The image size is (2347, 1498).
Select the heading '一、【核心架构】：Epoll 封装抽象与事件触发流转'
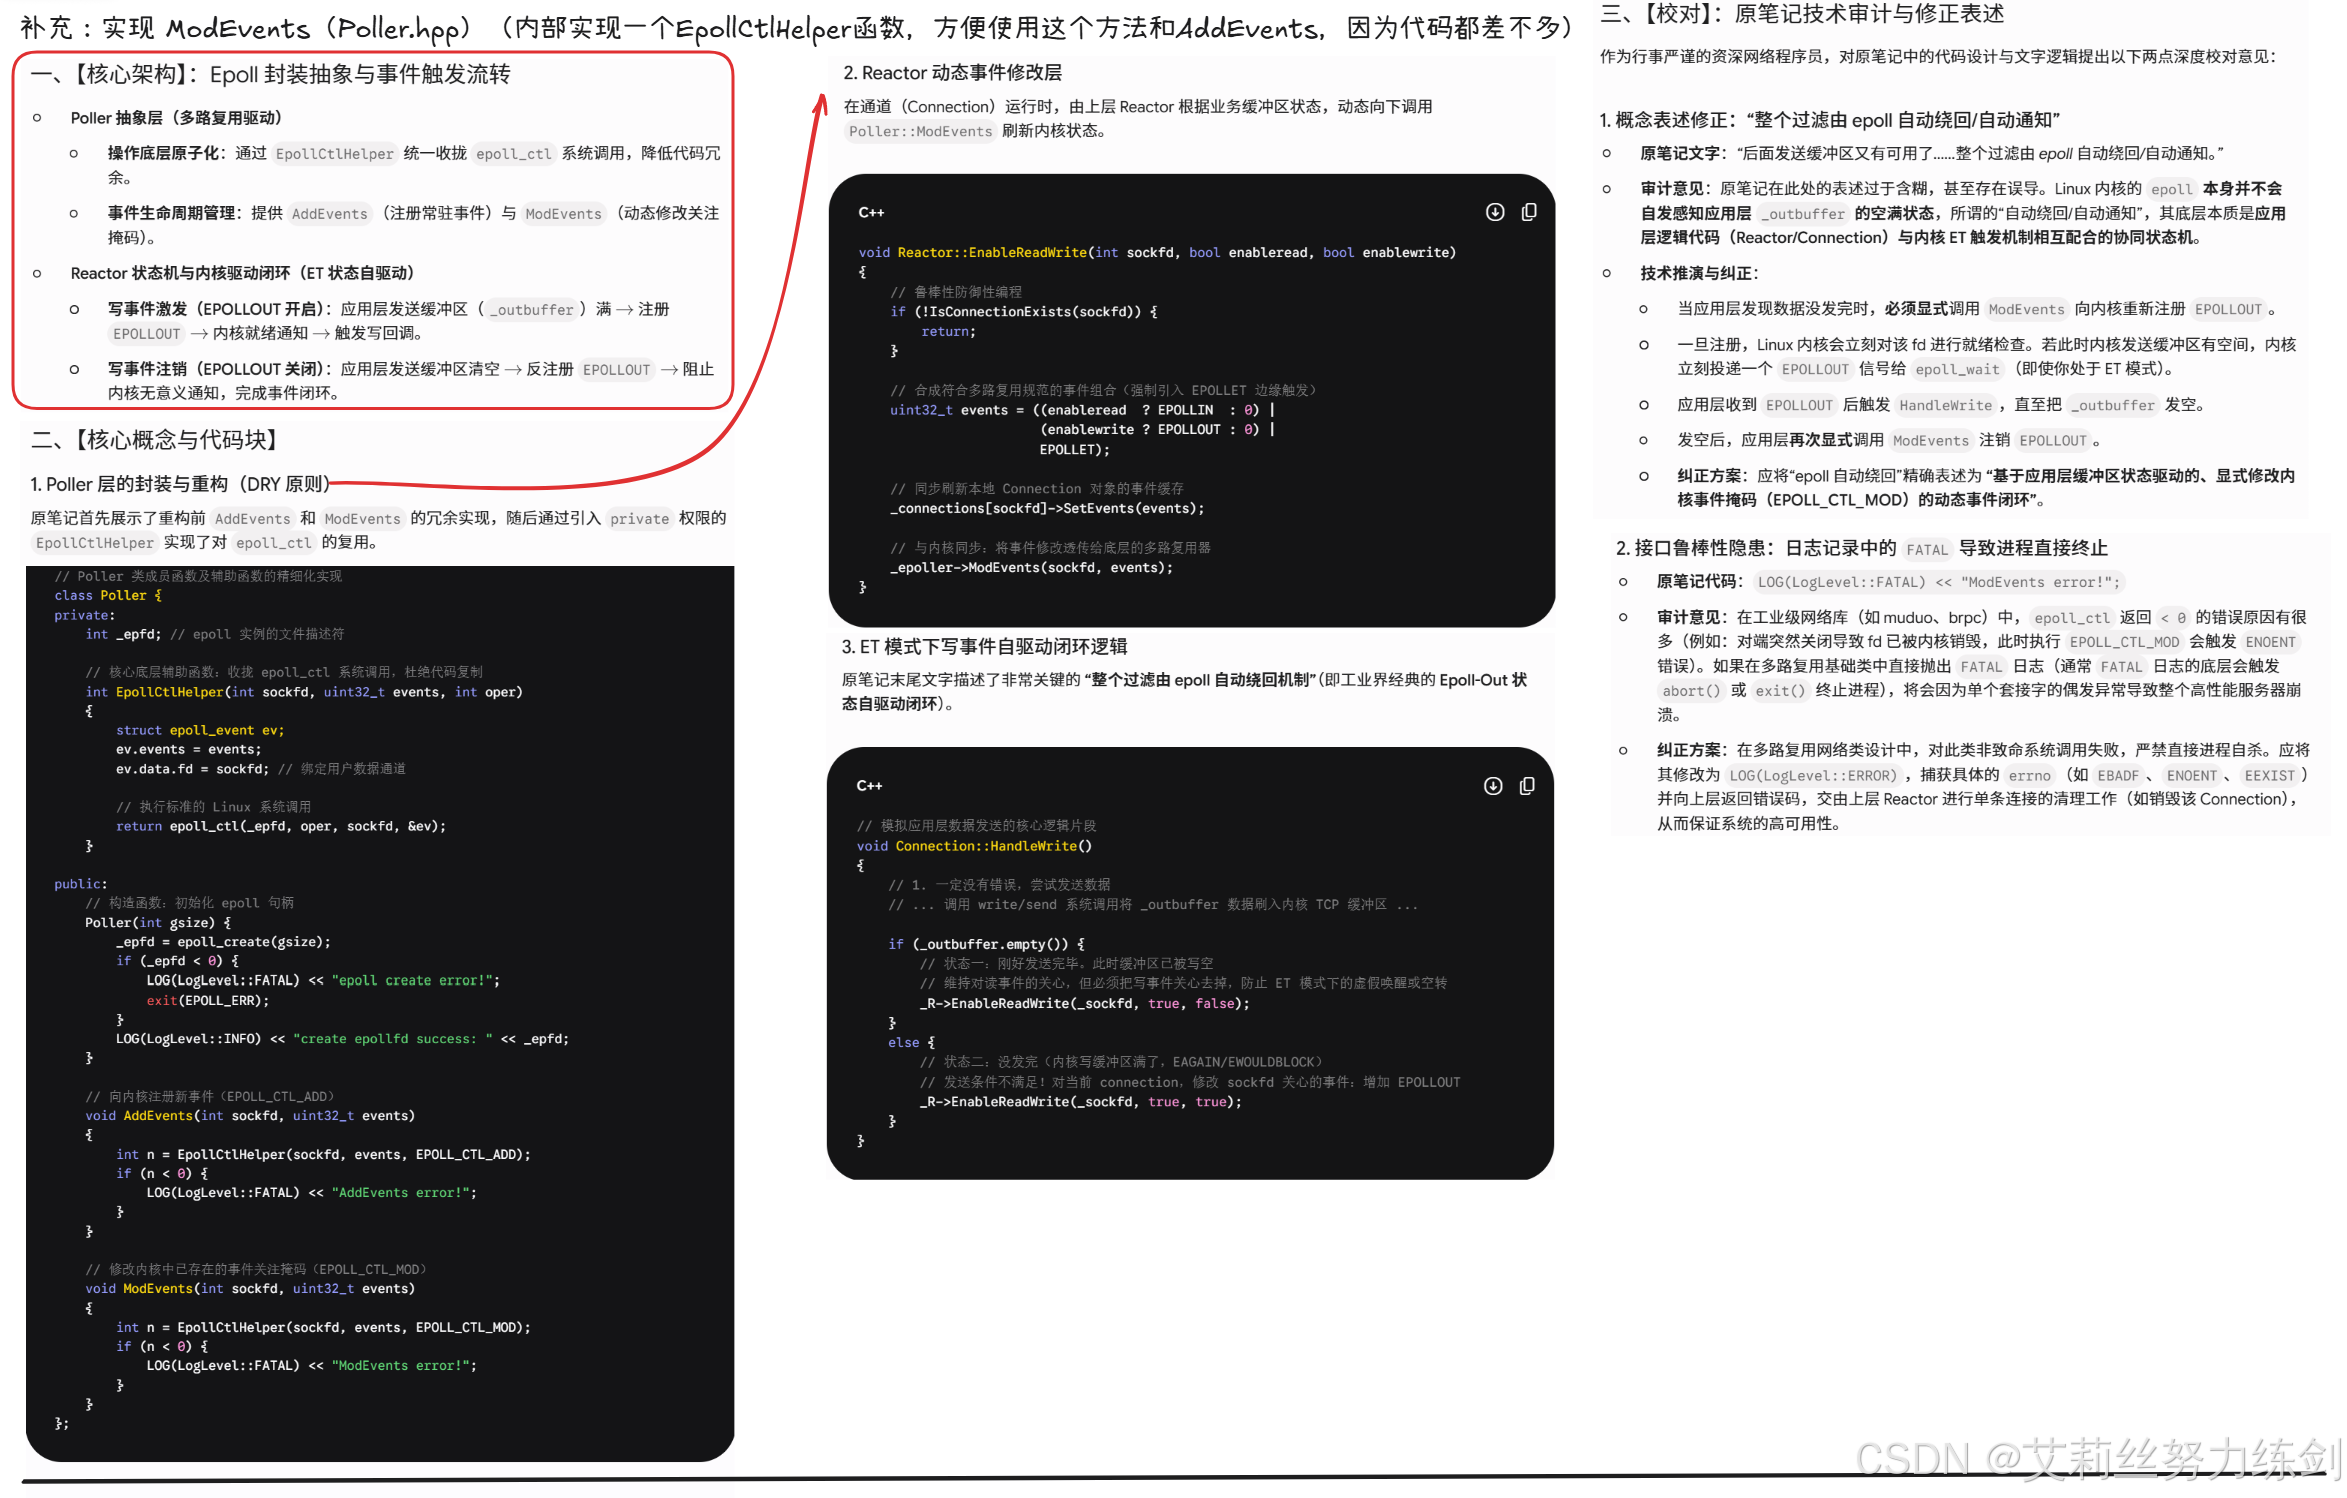point(270,75)
